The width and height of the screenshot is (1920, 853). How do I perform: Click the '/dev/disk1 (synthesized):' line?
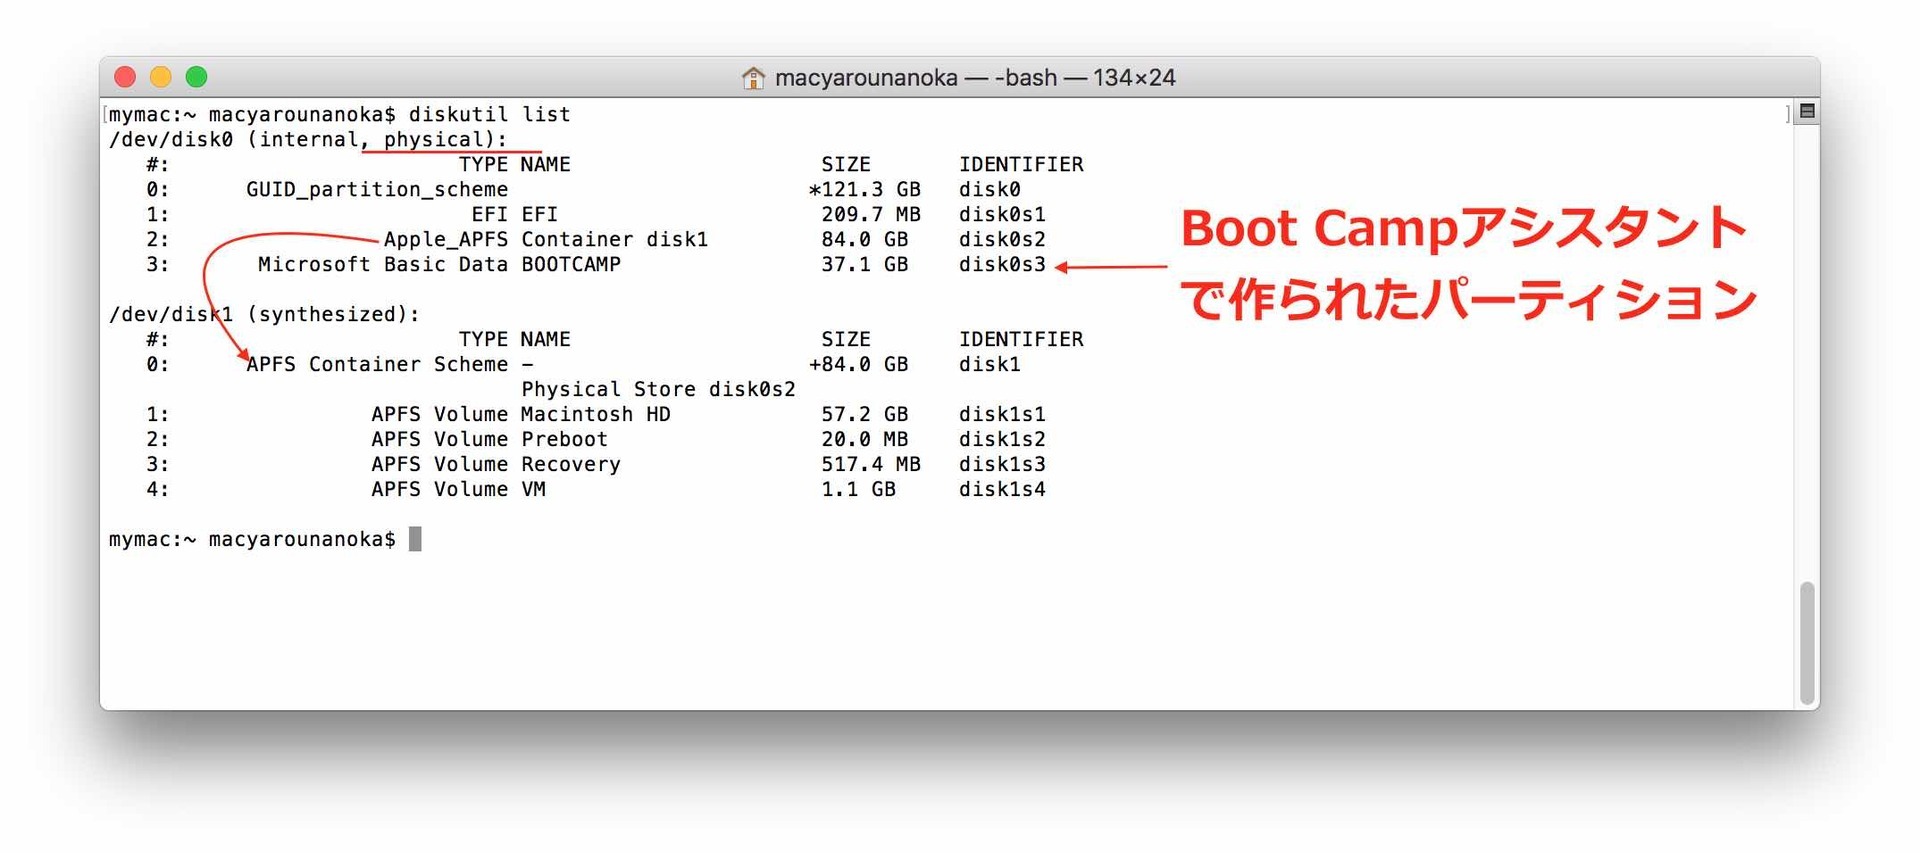click(264, 314)
